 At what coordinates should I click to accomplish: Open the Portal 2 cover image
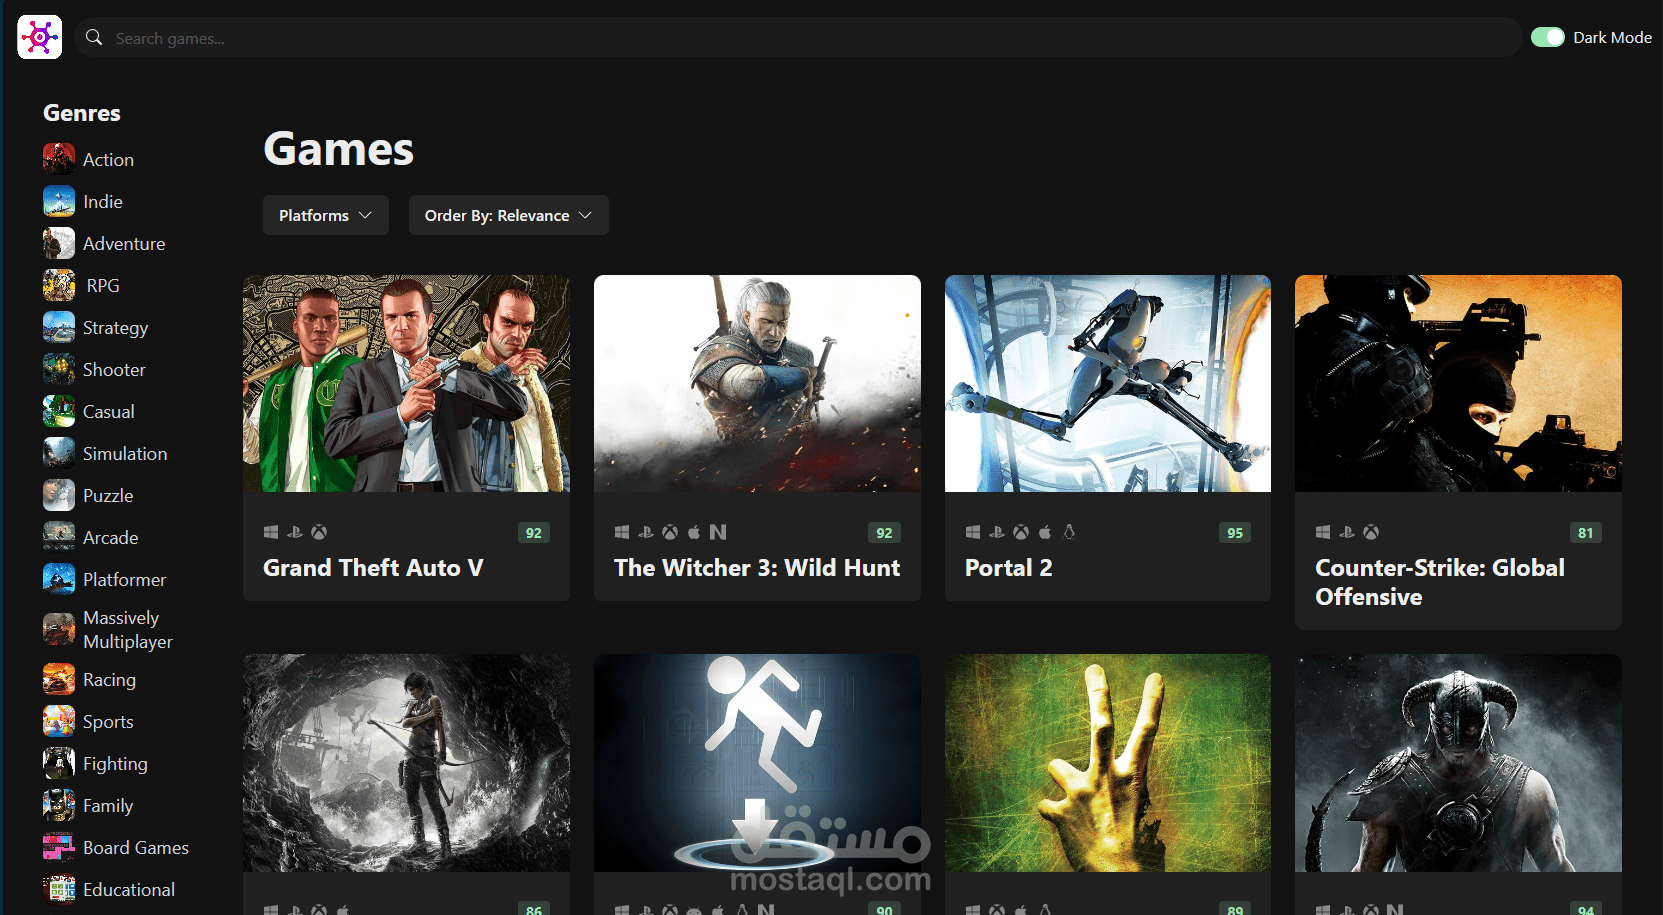coord(1108,383)
